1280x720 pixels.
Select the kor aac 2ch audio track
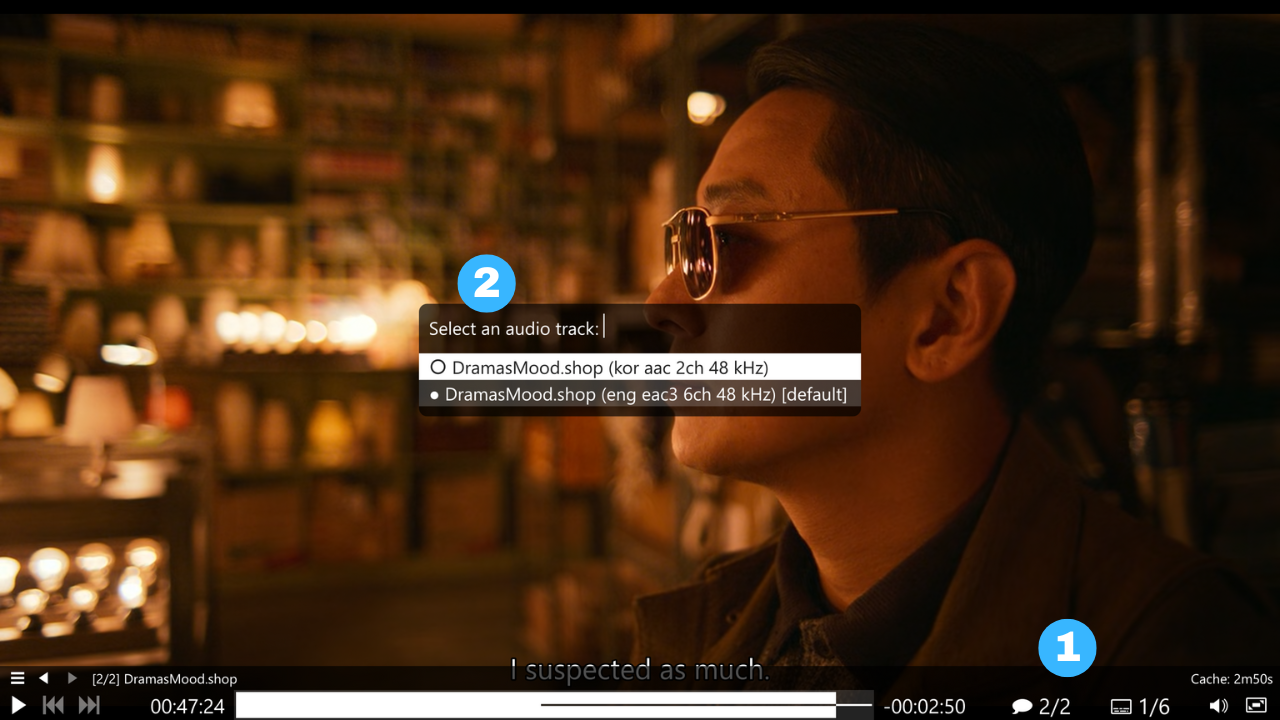[x=640, y=367]
